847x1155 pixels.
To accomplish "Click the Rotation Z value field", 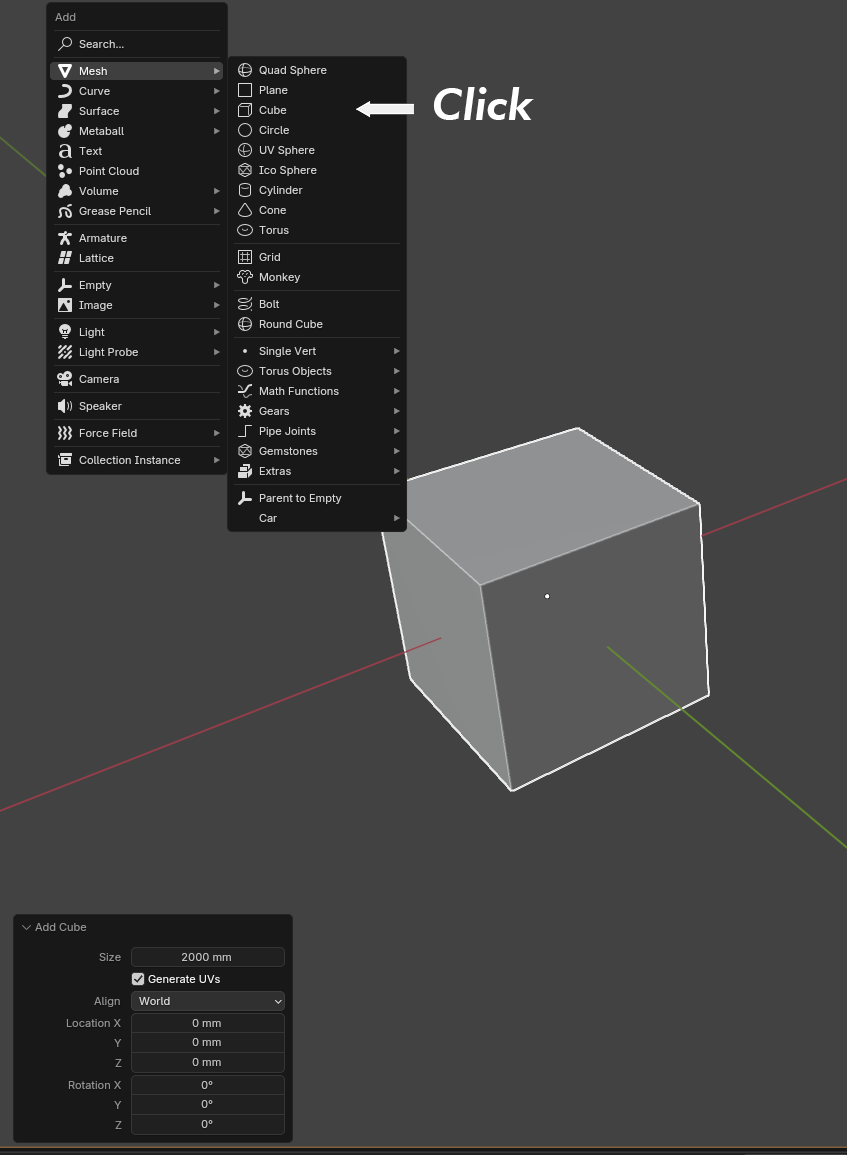I will (x=208, y=1124).
